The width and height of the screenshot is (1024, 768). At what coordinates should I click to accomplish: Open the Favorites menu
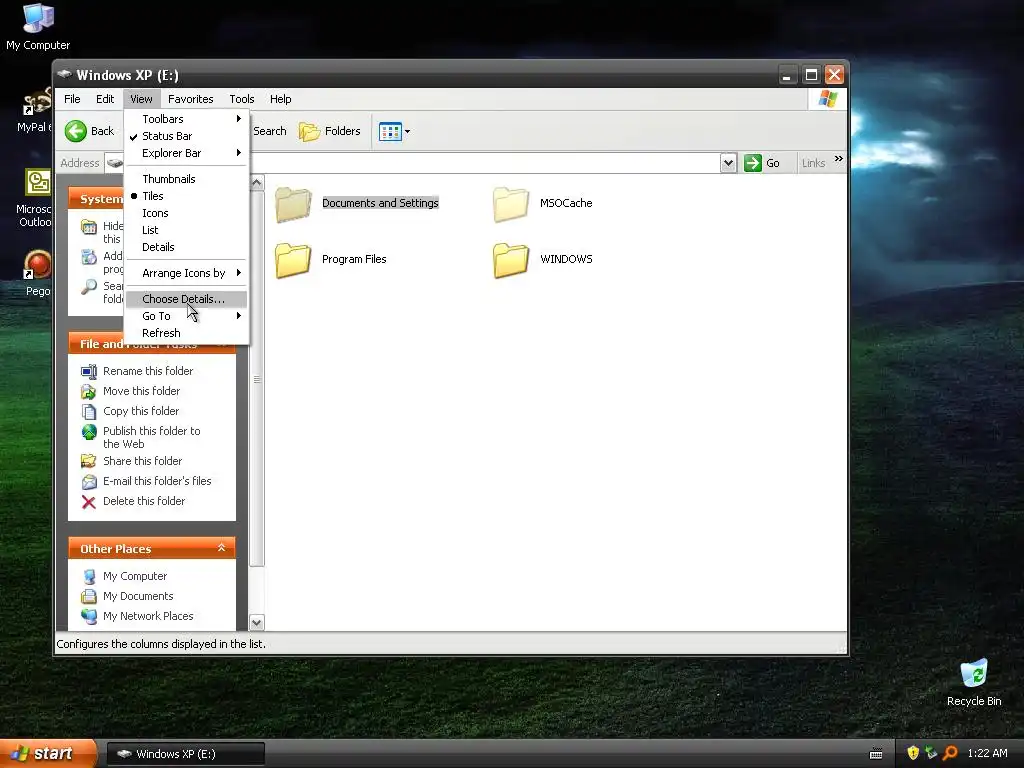coord(191,99)
